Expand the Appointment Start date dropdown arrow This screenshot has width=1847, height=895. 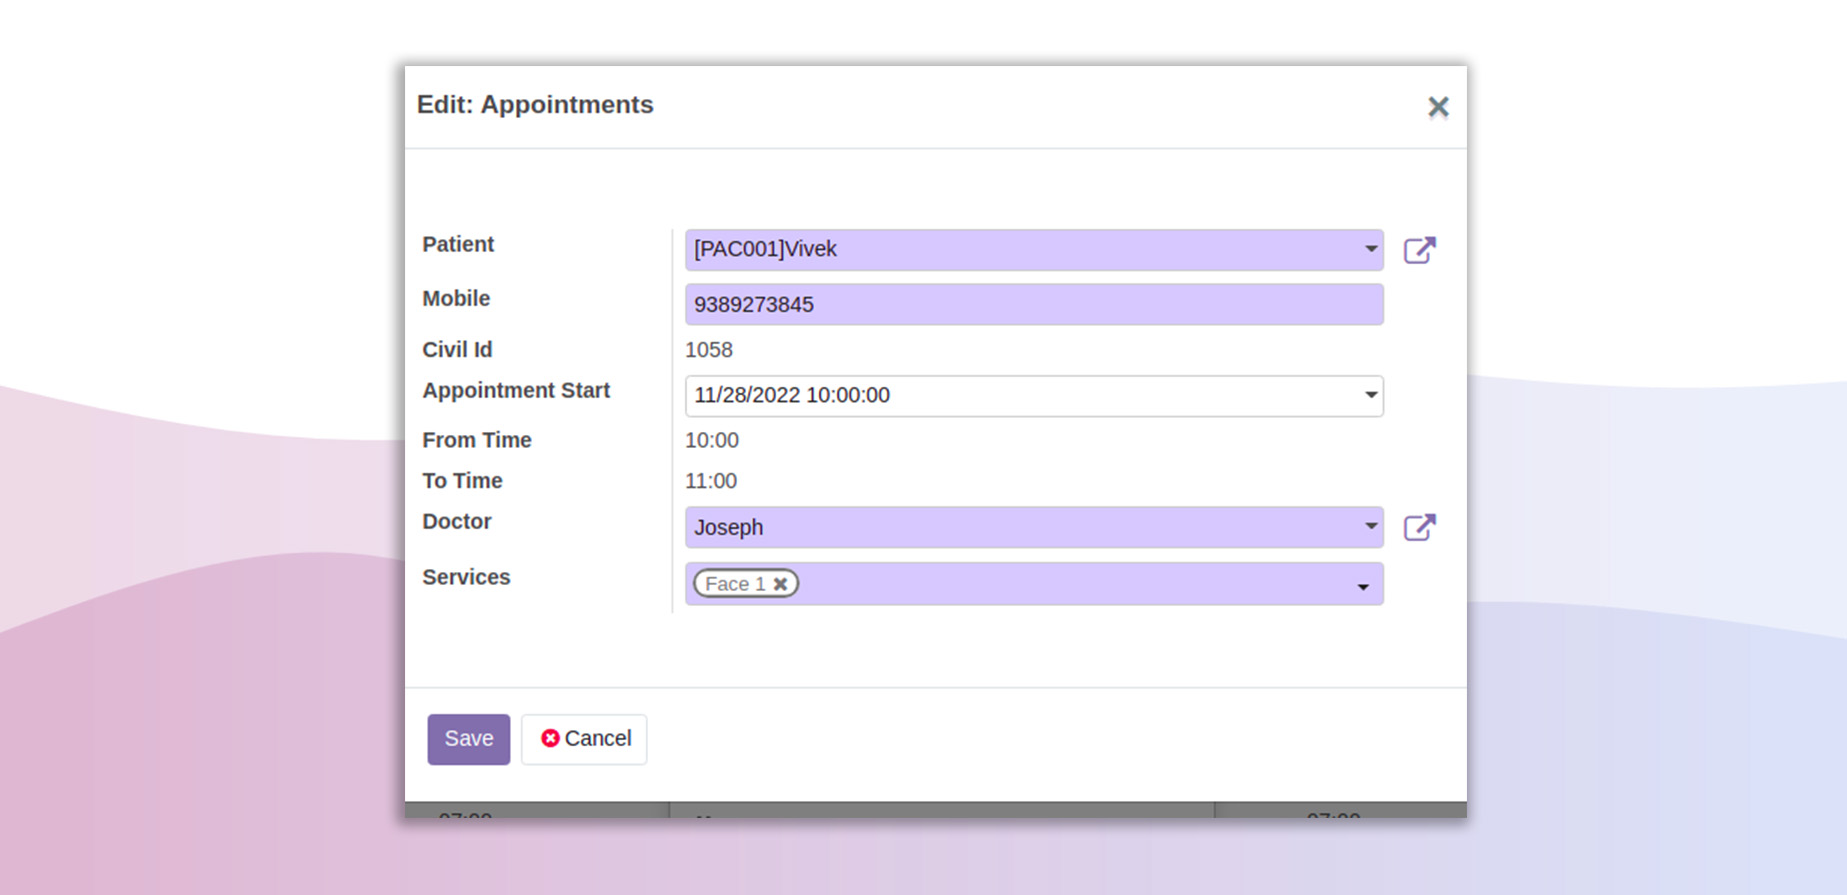pos(1370,395)
